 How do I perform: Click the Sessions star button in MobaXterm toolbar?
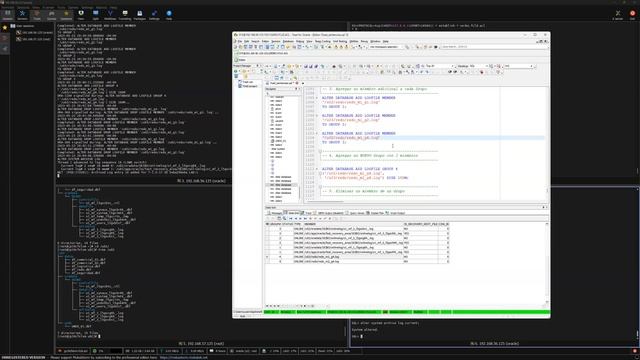pyautogui.click(x=66, y=15)
